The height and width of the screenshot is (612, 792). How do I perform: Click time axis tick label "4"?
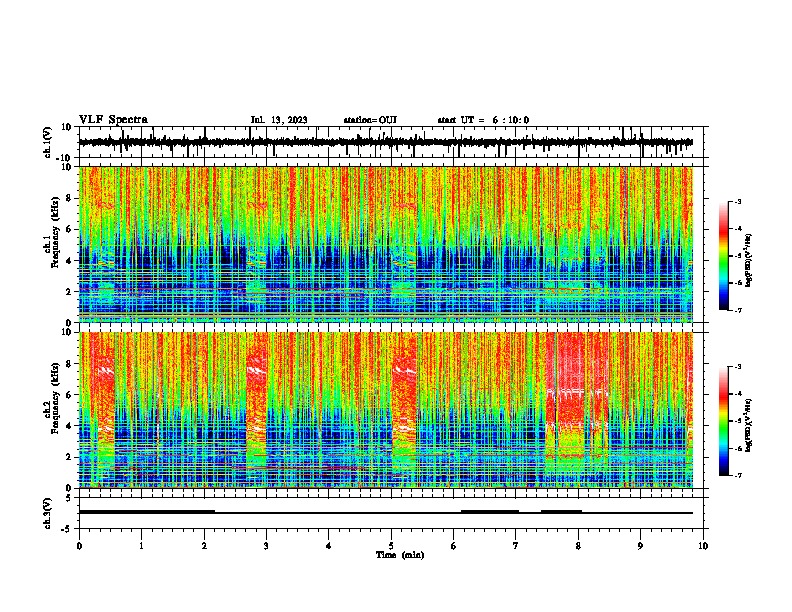329,546
